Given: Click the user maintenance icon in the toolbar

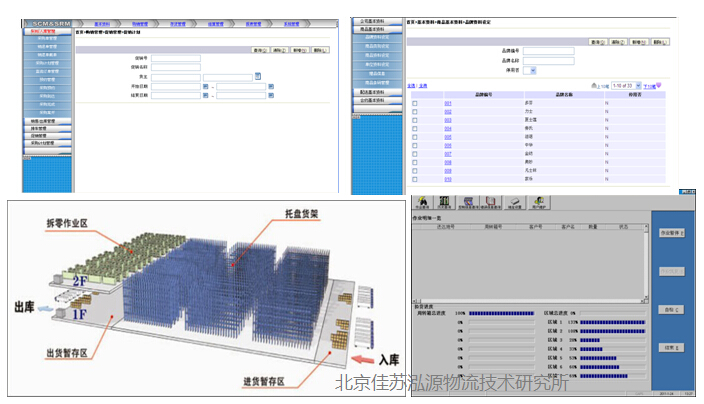Looking at the screenshot, I should pos(540,201).
